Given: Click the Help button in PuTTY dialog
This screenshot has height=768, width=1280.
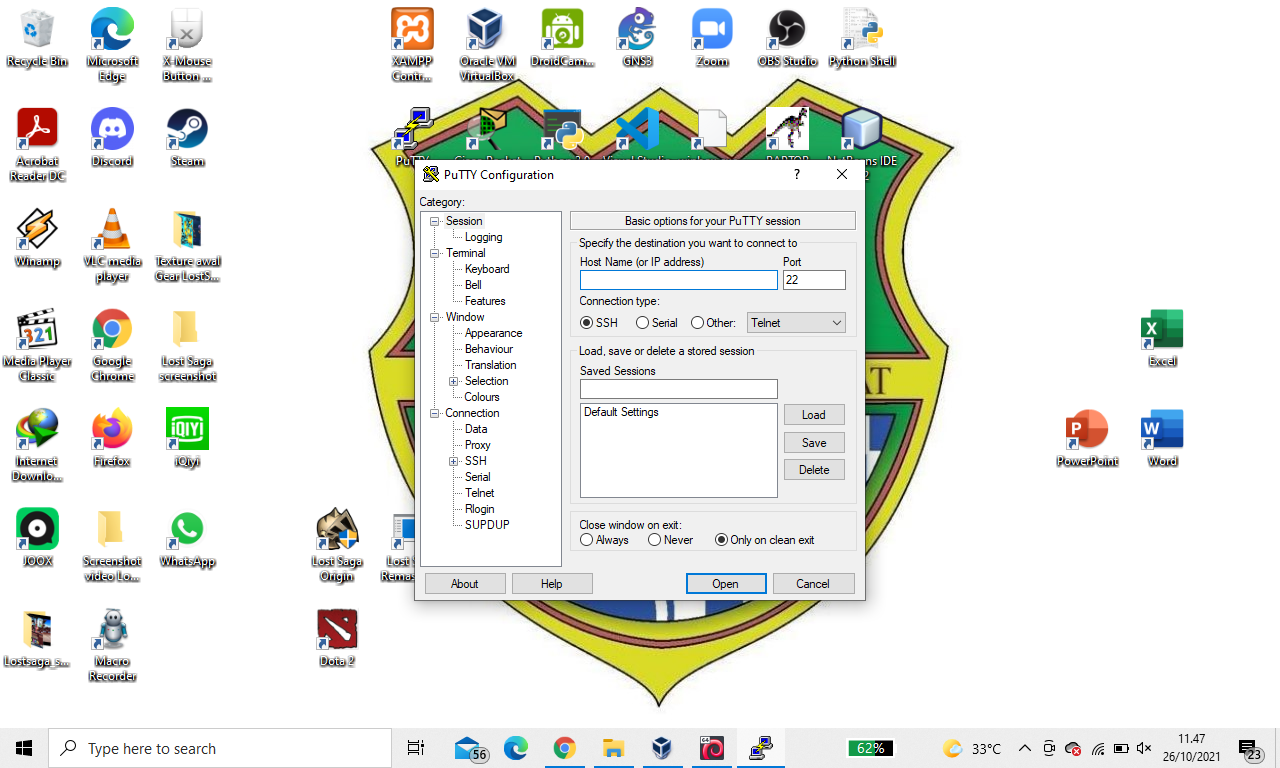Looking at the screenshot, I should [552, 584].
